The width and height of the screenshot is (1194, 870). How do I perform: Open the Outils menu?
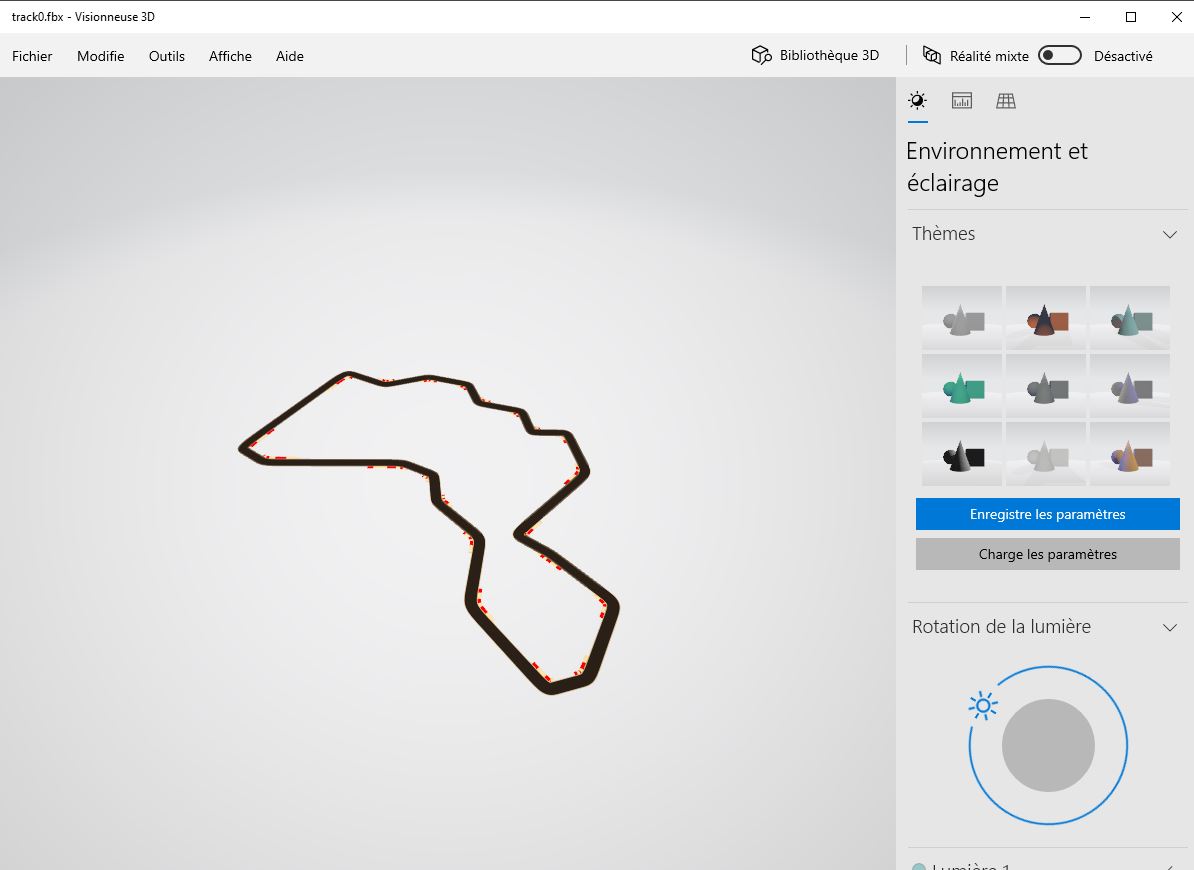point(167,56)
